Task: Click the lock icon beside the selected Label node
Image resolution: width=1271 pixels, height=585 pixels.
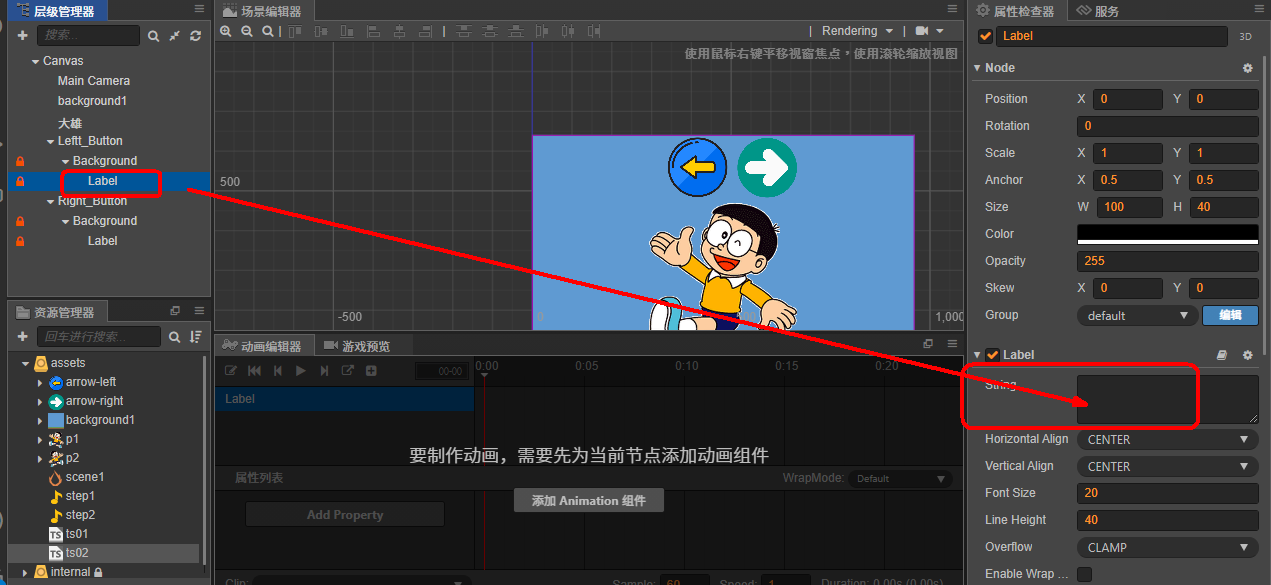Action: 20,181
